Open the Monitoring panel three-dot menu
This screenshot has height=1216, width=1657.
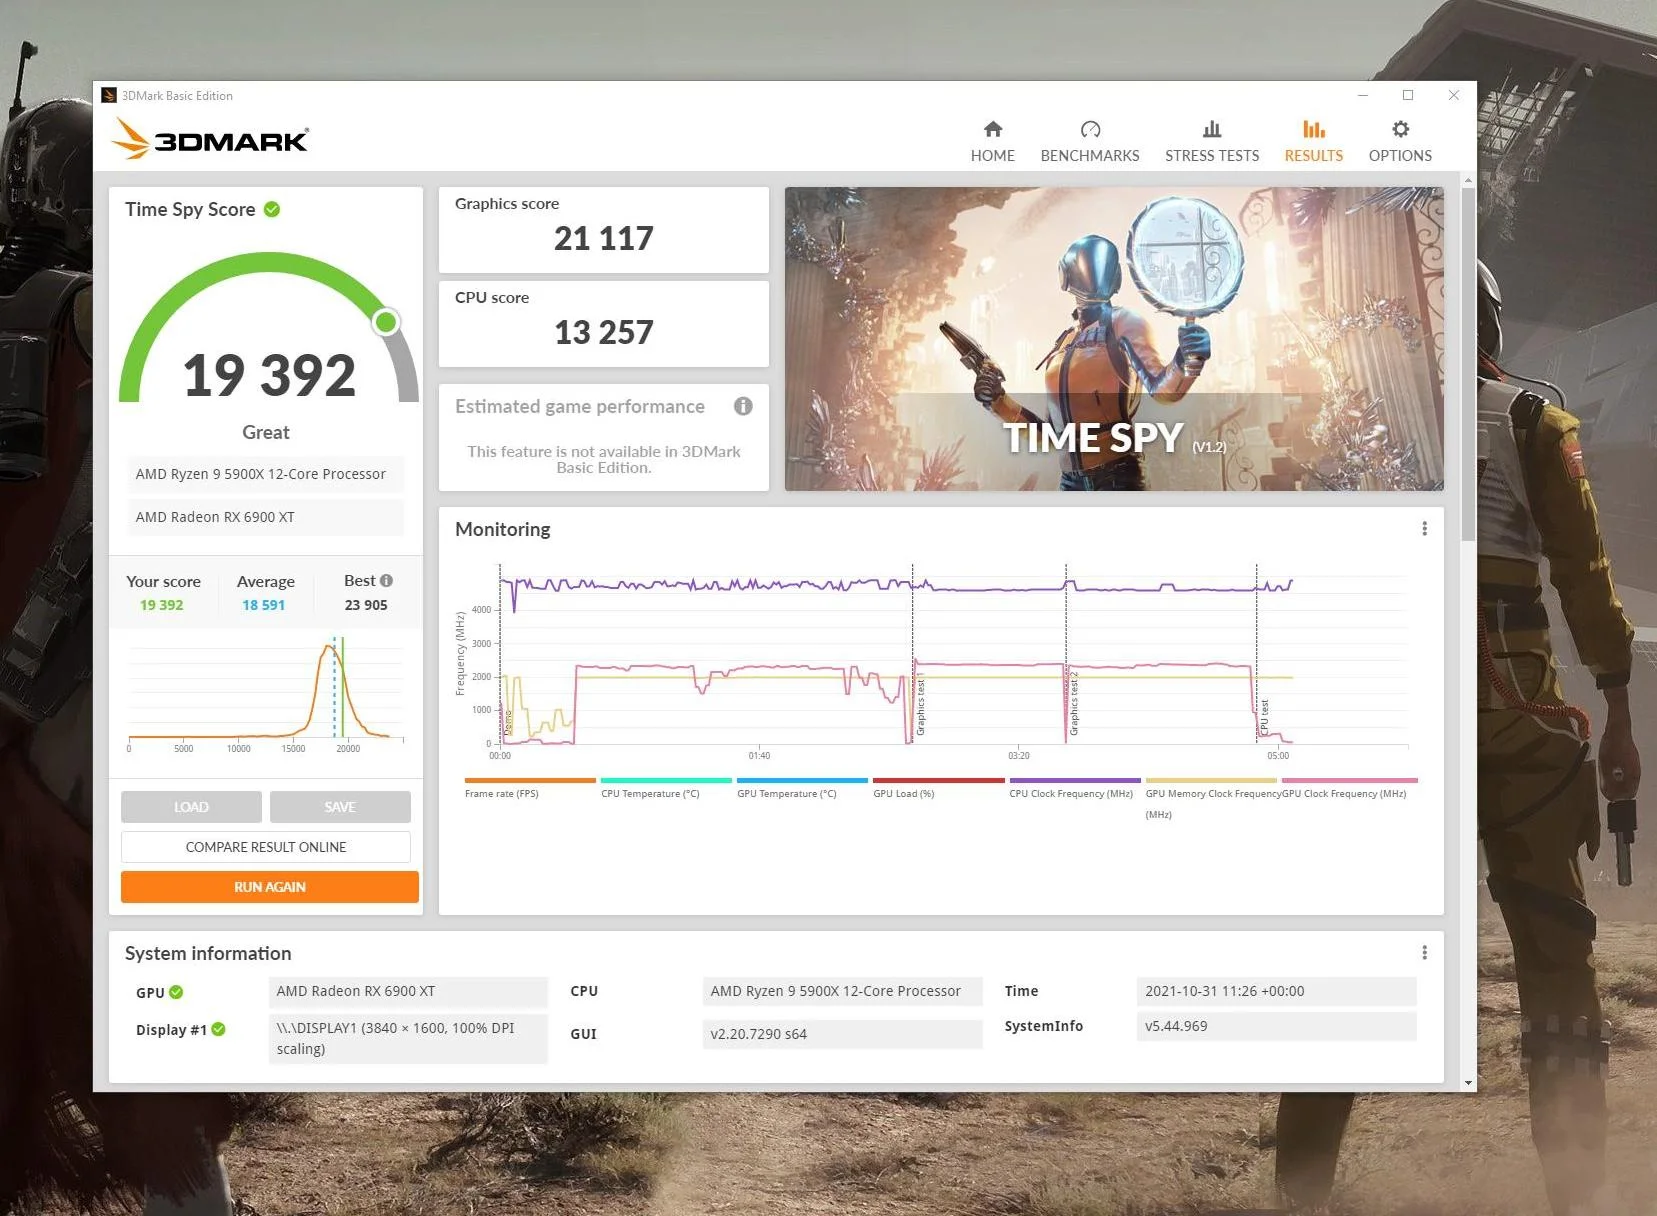click(x=1424, y=529)
